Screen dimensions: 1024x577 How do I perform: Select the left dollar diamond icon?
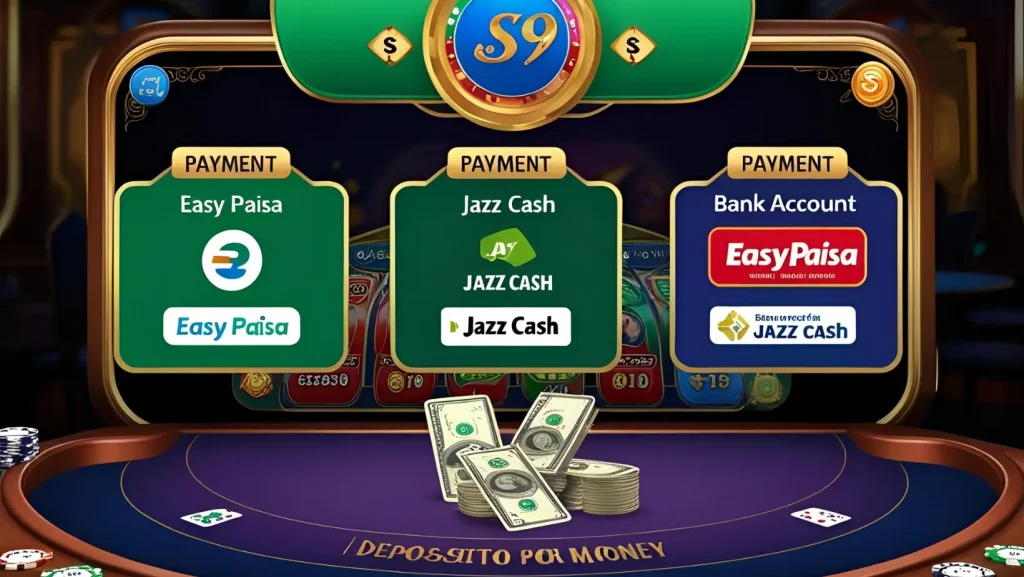390,46
